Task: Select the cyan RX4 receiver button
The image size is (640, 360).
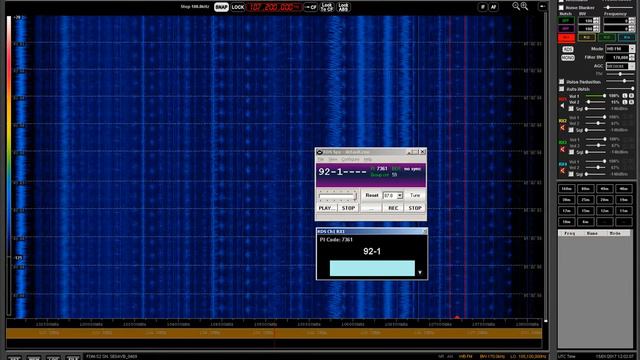Action: pyautogui.click(x=627, y=38)
